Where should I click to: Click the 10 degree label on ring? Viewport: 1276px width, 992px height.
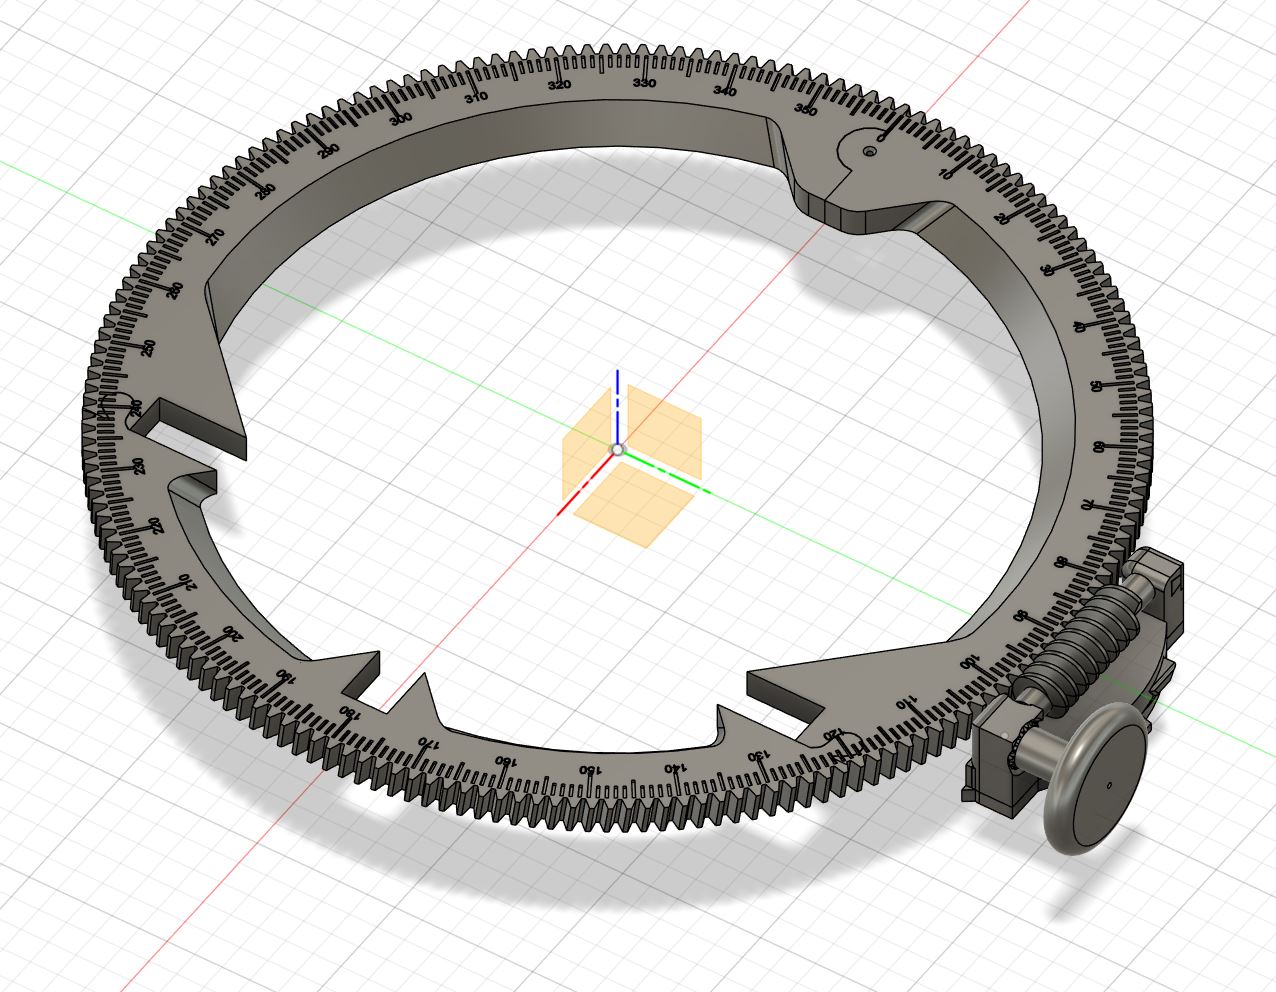pos(947,174)
